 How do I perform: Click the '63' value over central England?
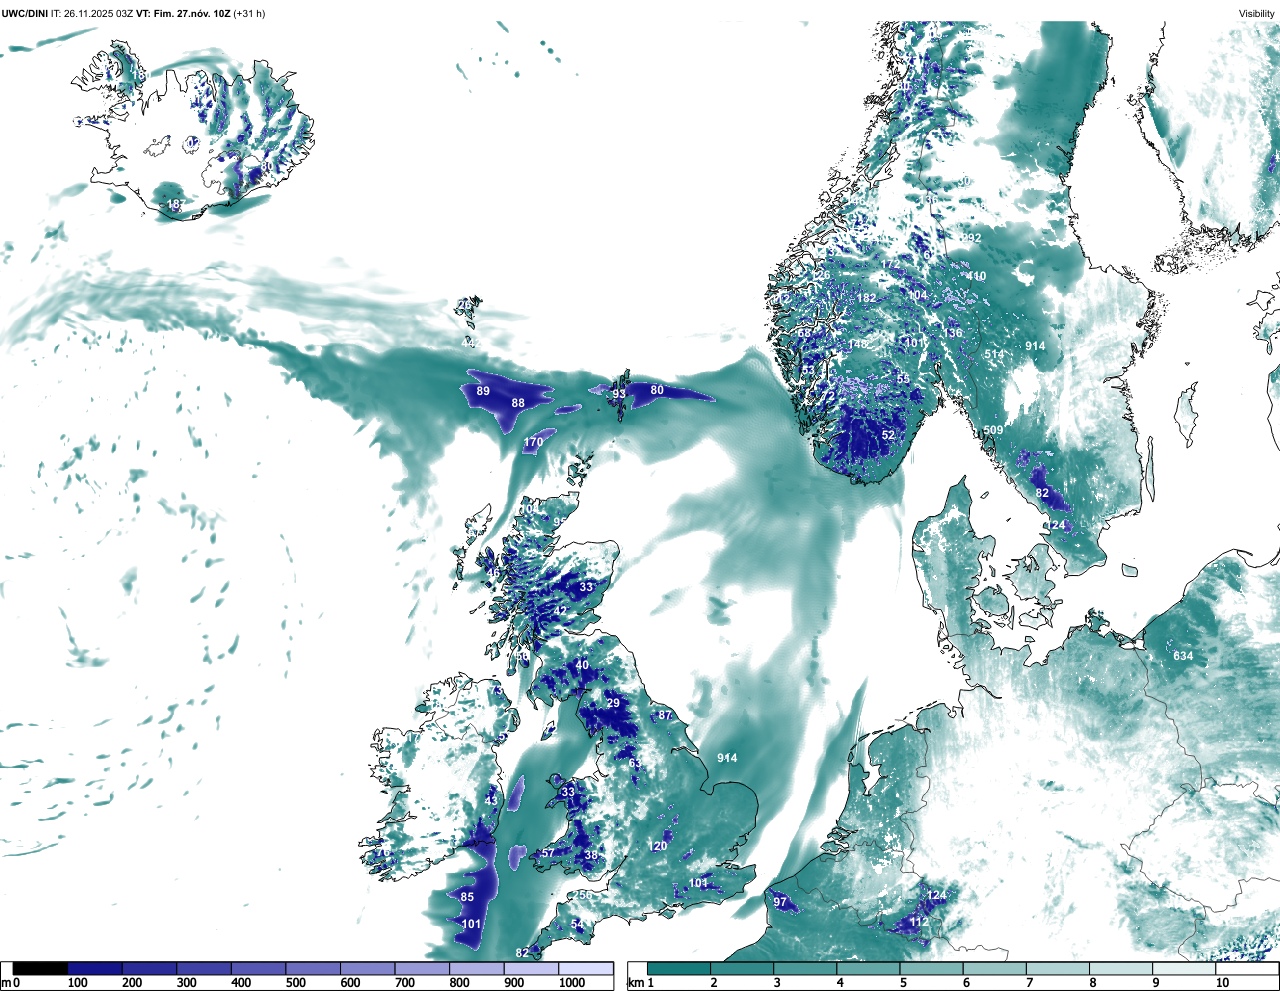(635, 763)
